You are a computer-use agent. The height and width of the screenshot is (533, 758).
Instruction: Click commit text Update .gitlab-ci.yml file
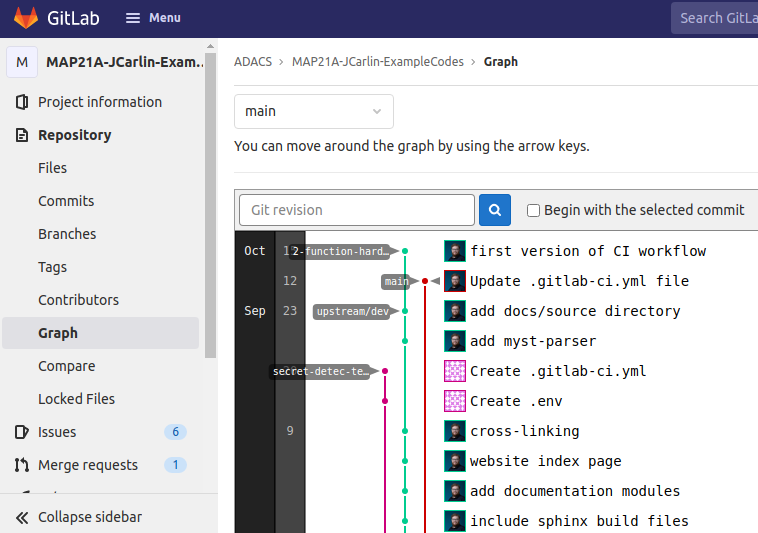point(580,281)
